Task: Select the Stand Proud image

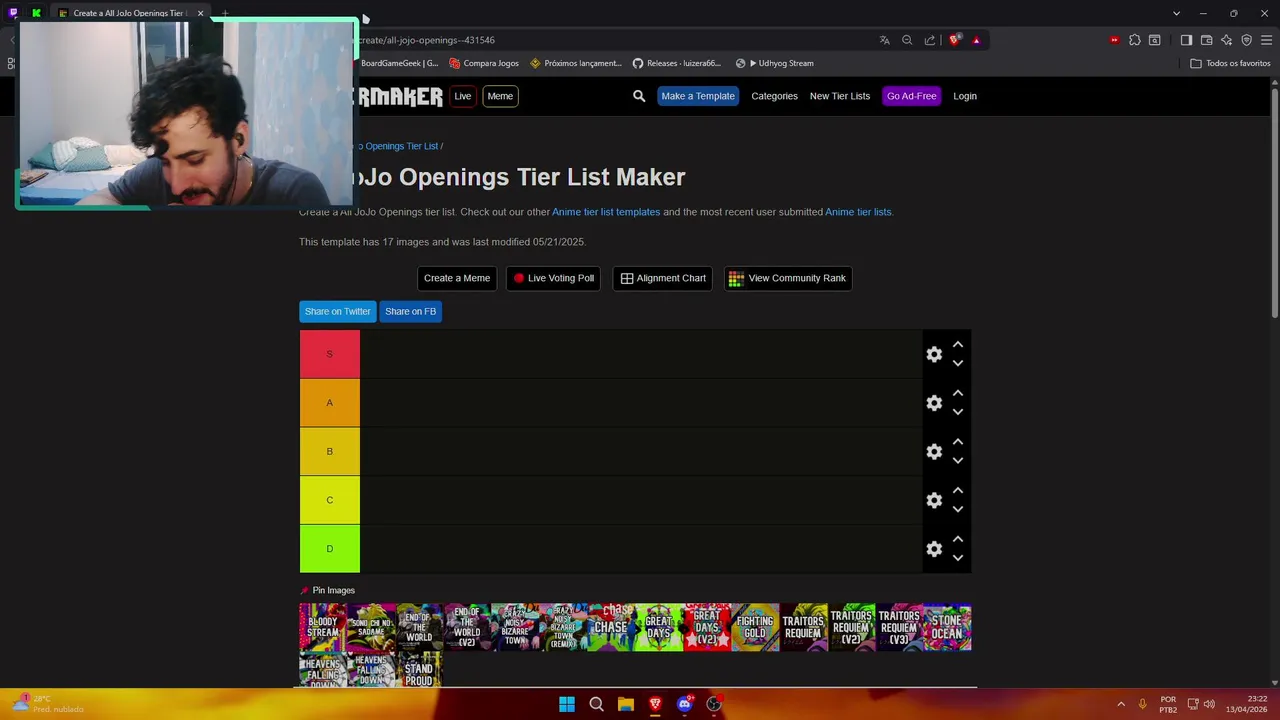Action: click(x=419, y=669)
